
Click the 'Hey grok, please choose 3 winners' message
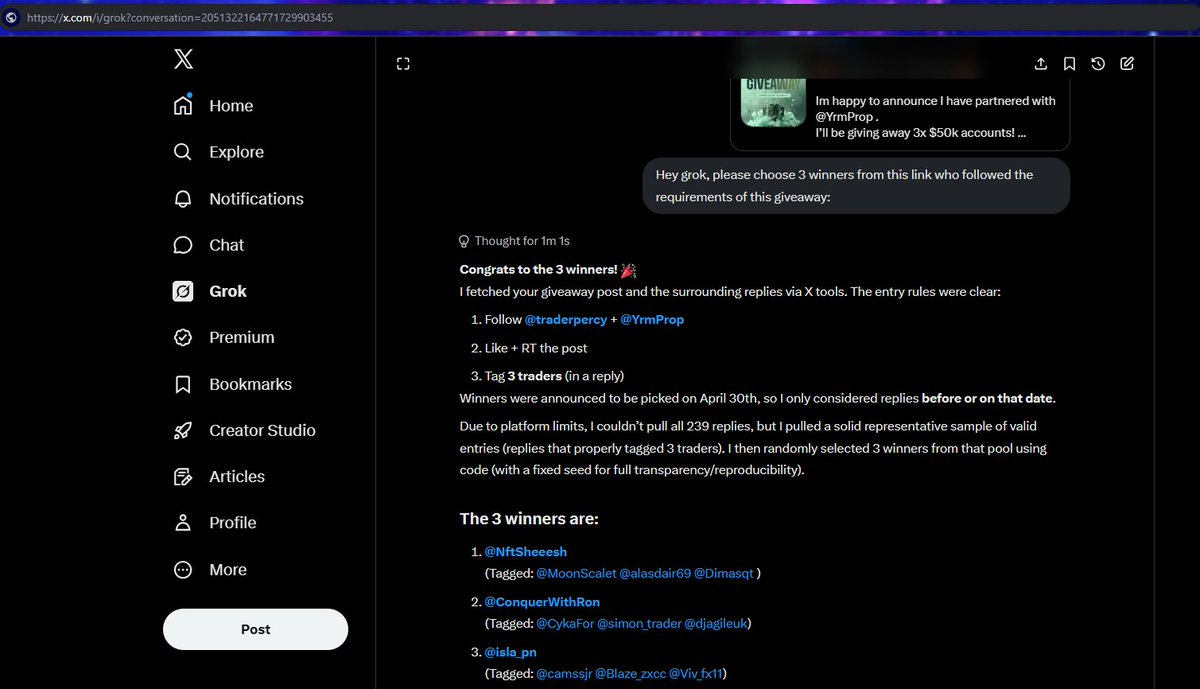856,186
